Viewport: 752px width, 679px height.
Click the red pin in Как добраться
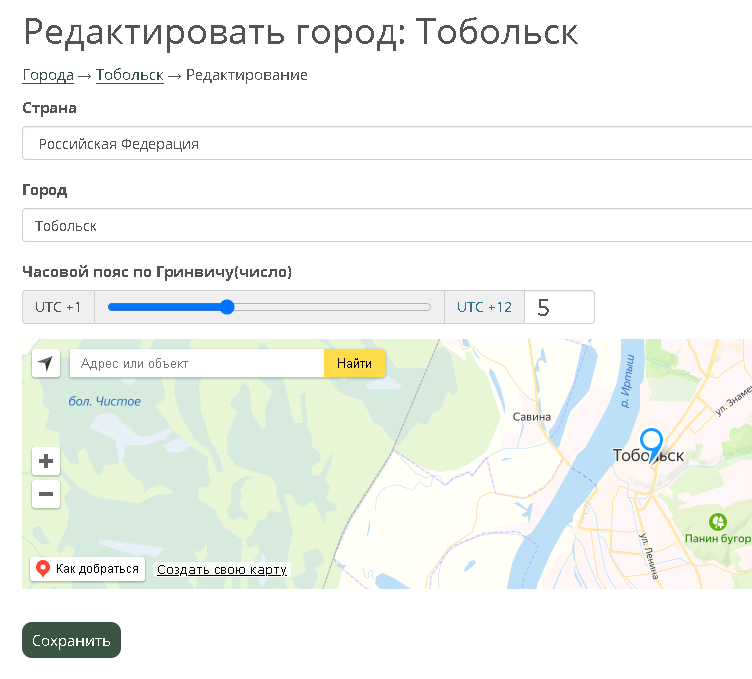coord(43,569)
